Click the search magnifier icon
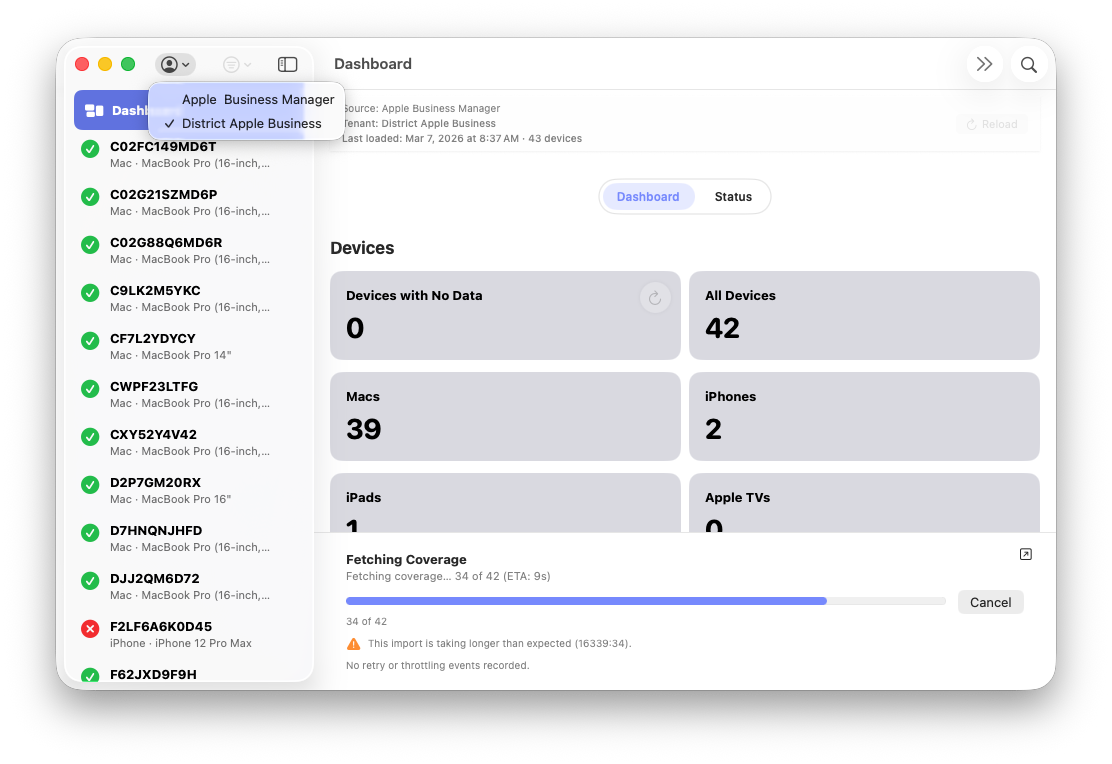 pyautogui.click(x=1028, y=63)
